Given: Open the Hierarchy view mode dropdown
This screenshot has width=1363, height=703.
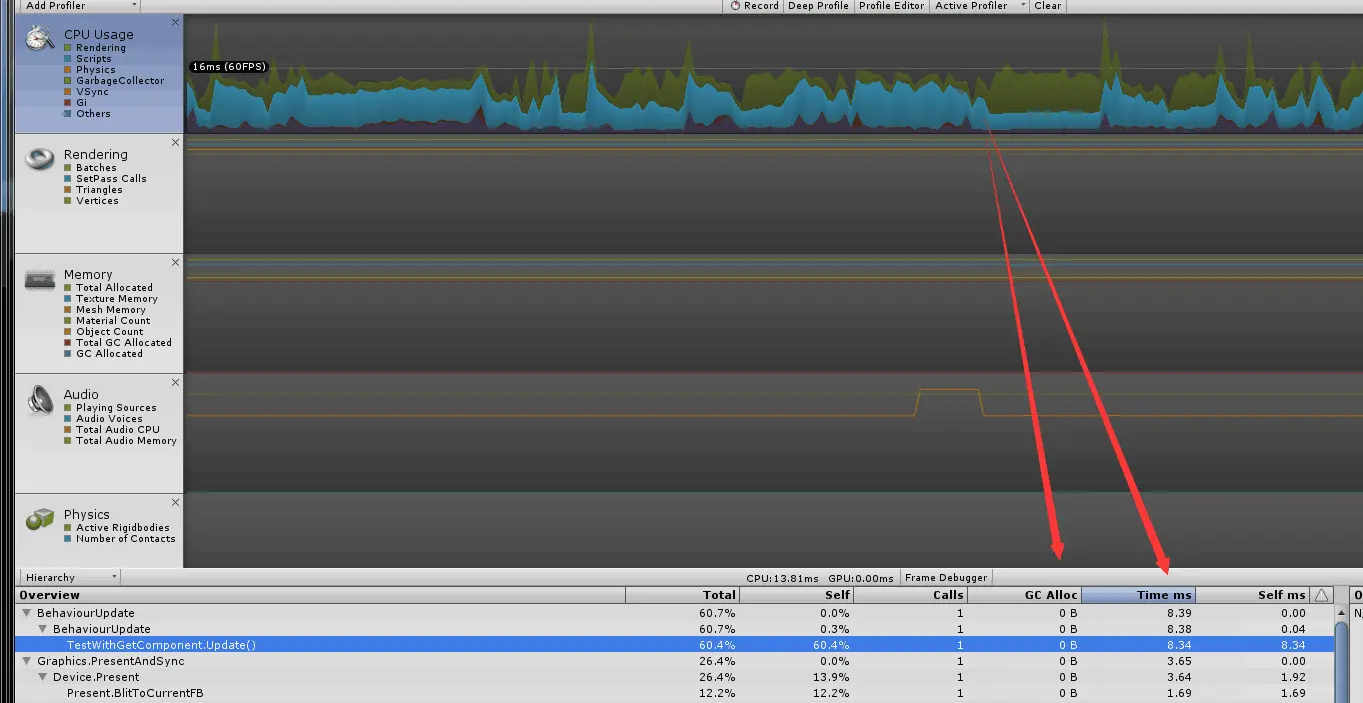Looking at the screenshot, I should click(69, 577).
